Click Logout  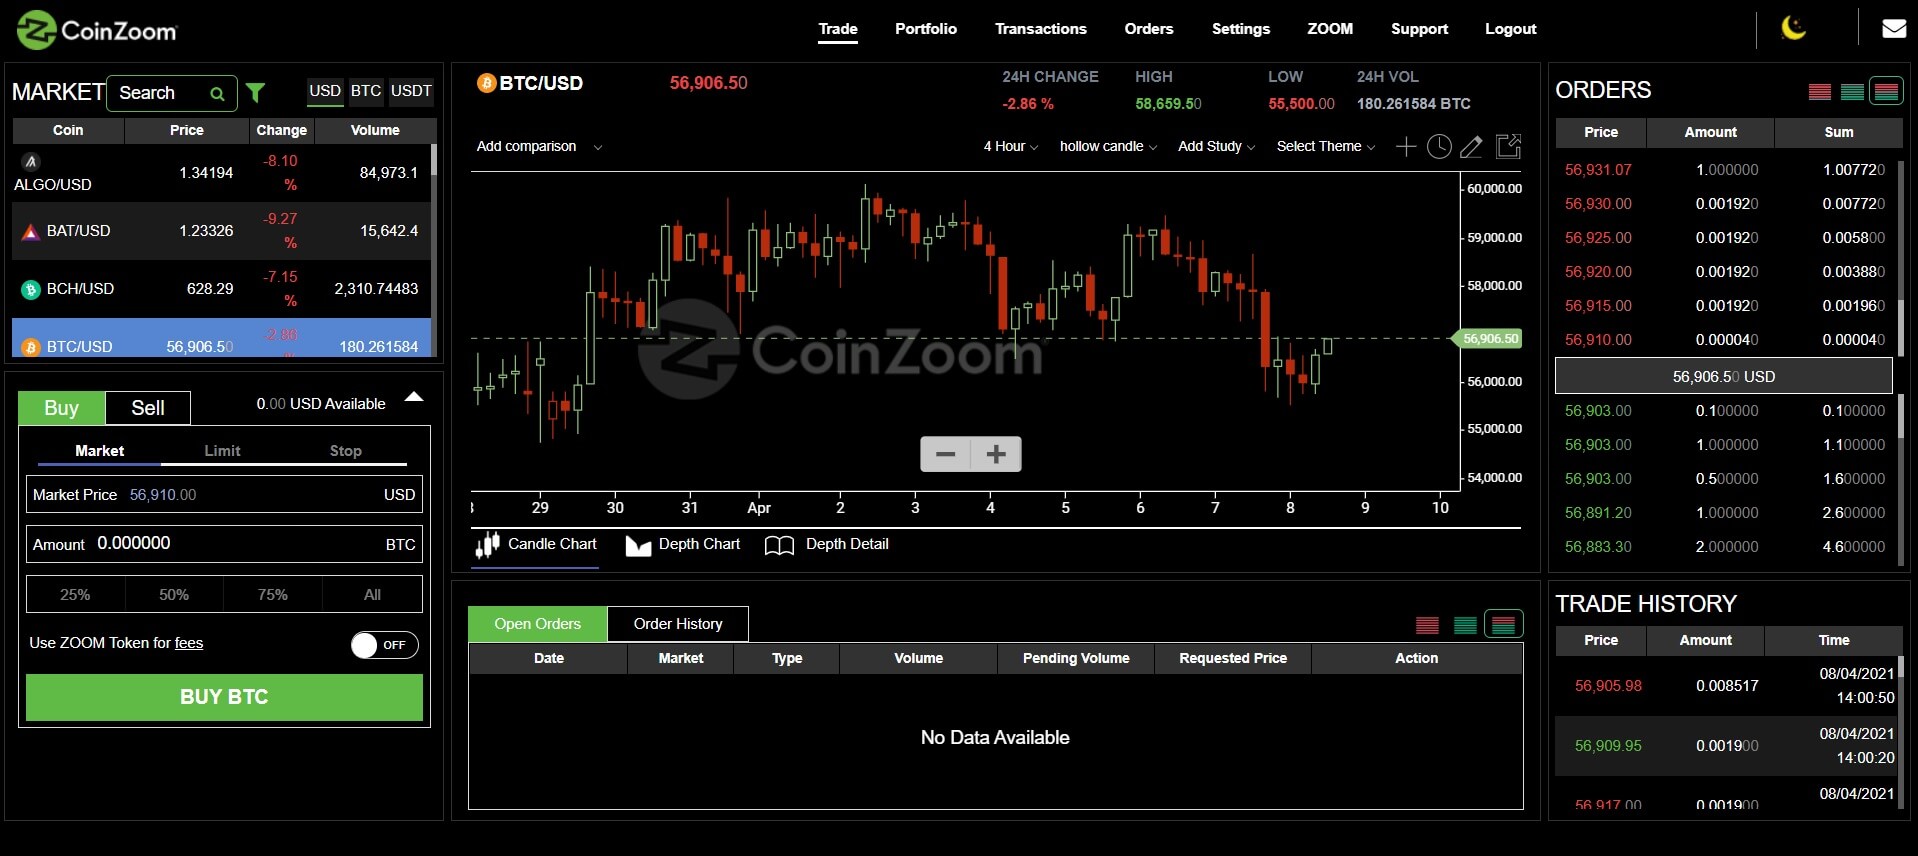[1511, 29]
